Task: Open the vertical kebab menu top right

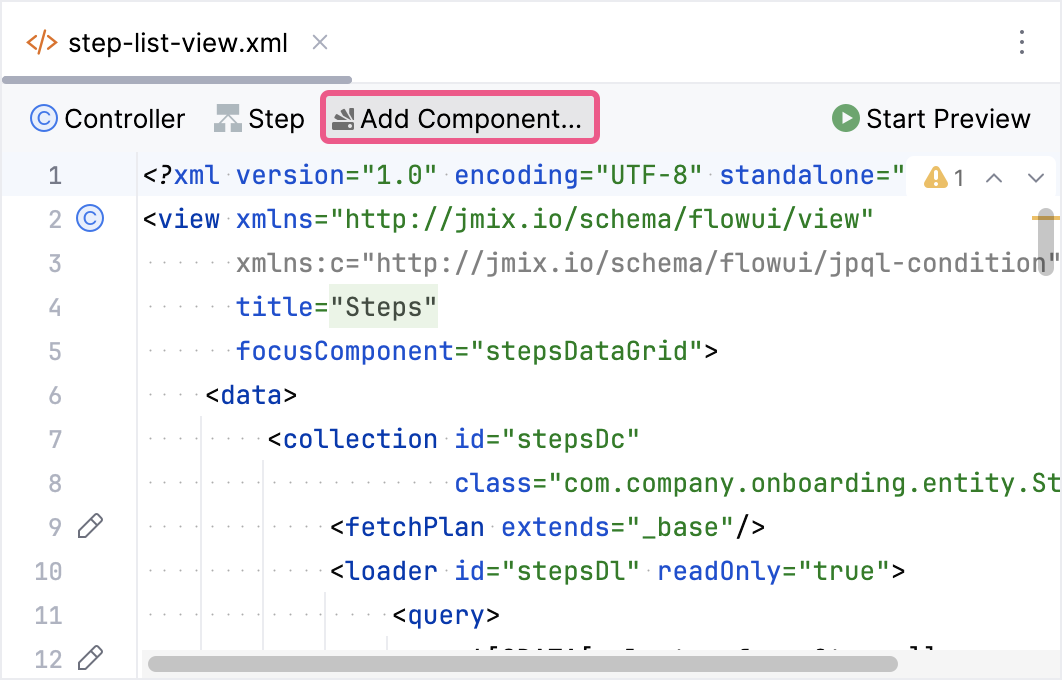Action: pos(1022,42)
